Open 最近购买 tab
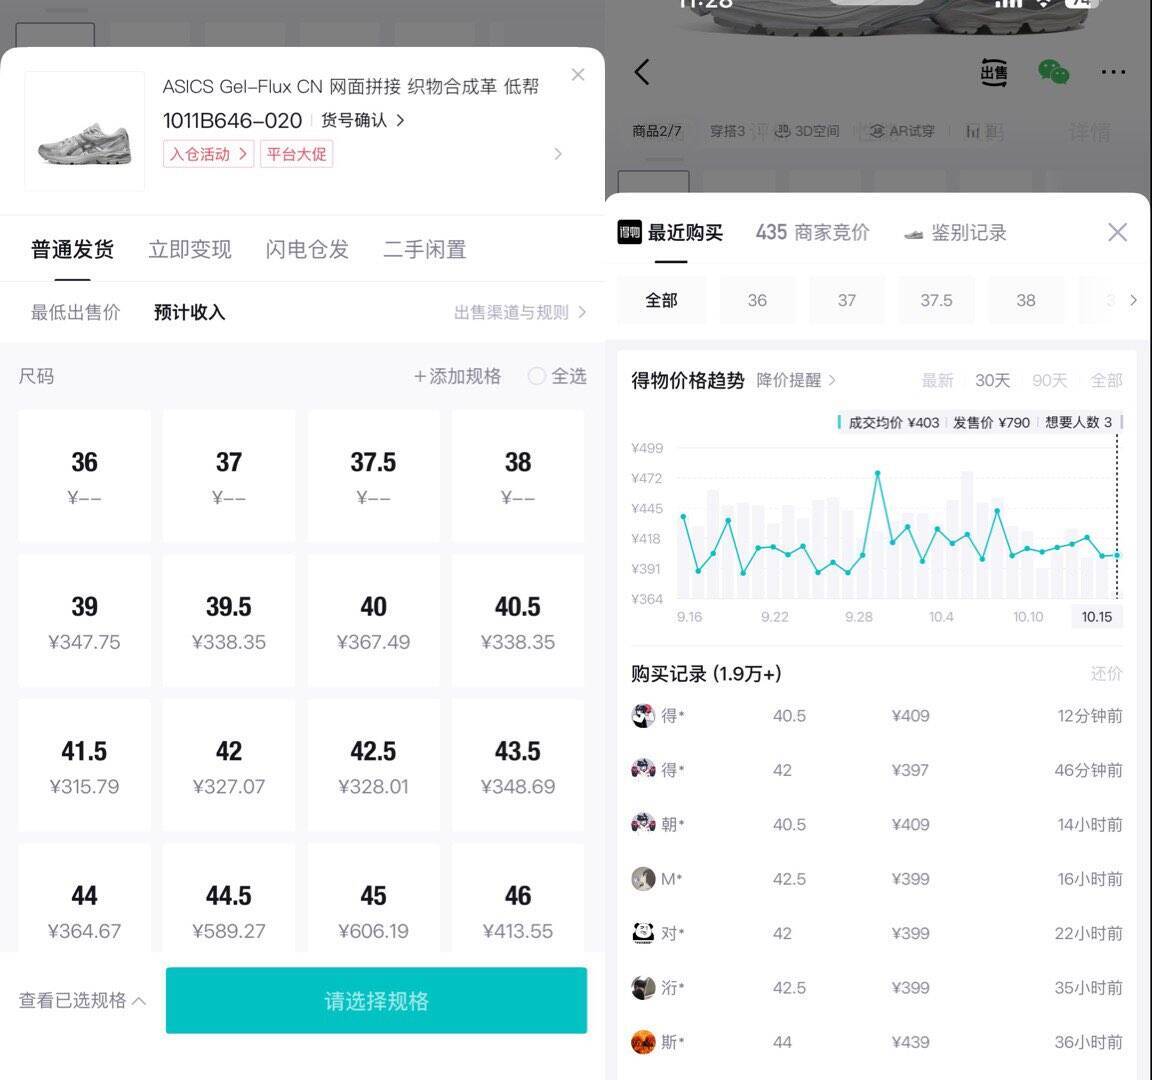The height and width of the screenshot is (1080, 1152). (670, 233)
